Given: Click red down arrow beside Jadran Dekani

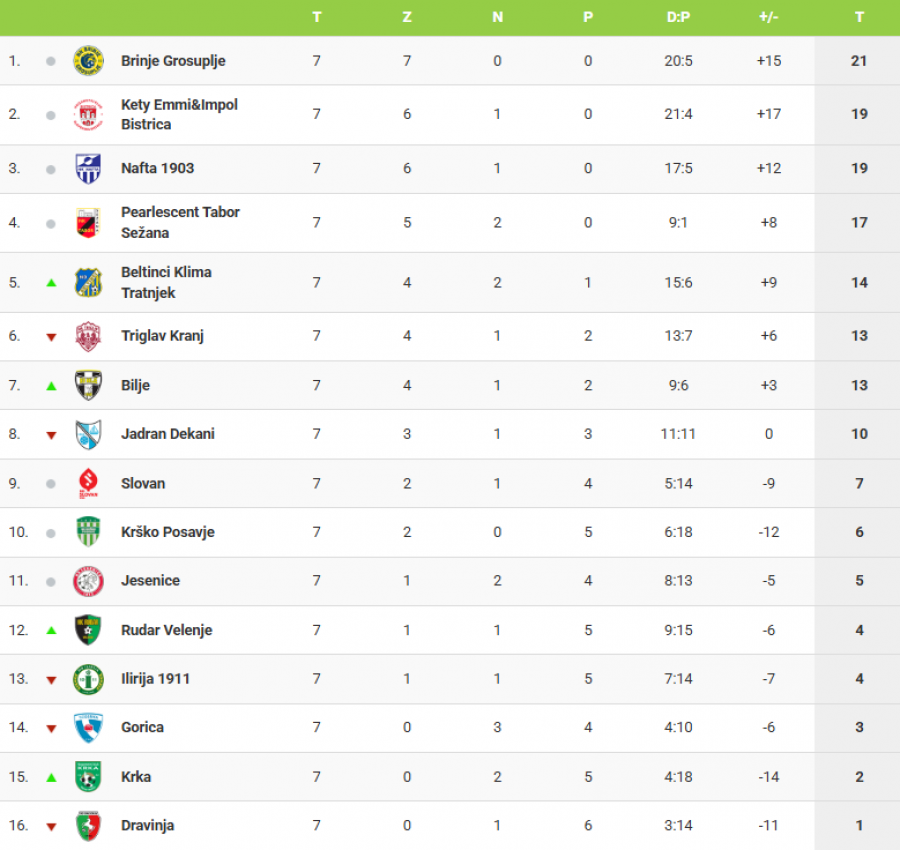Looking at the screenshot, I should click(51, 435).
